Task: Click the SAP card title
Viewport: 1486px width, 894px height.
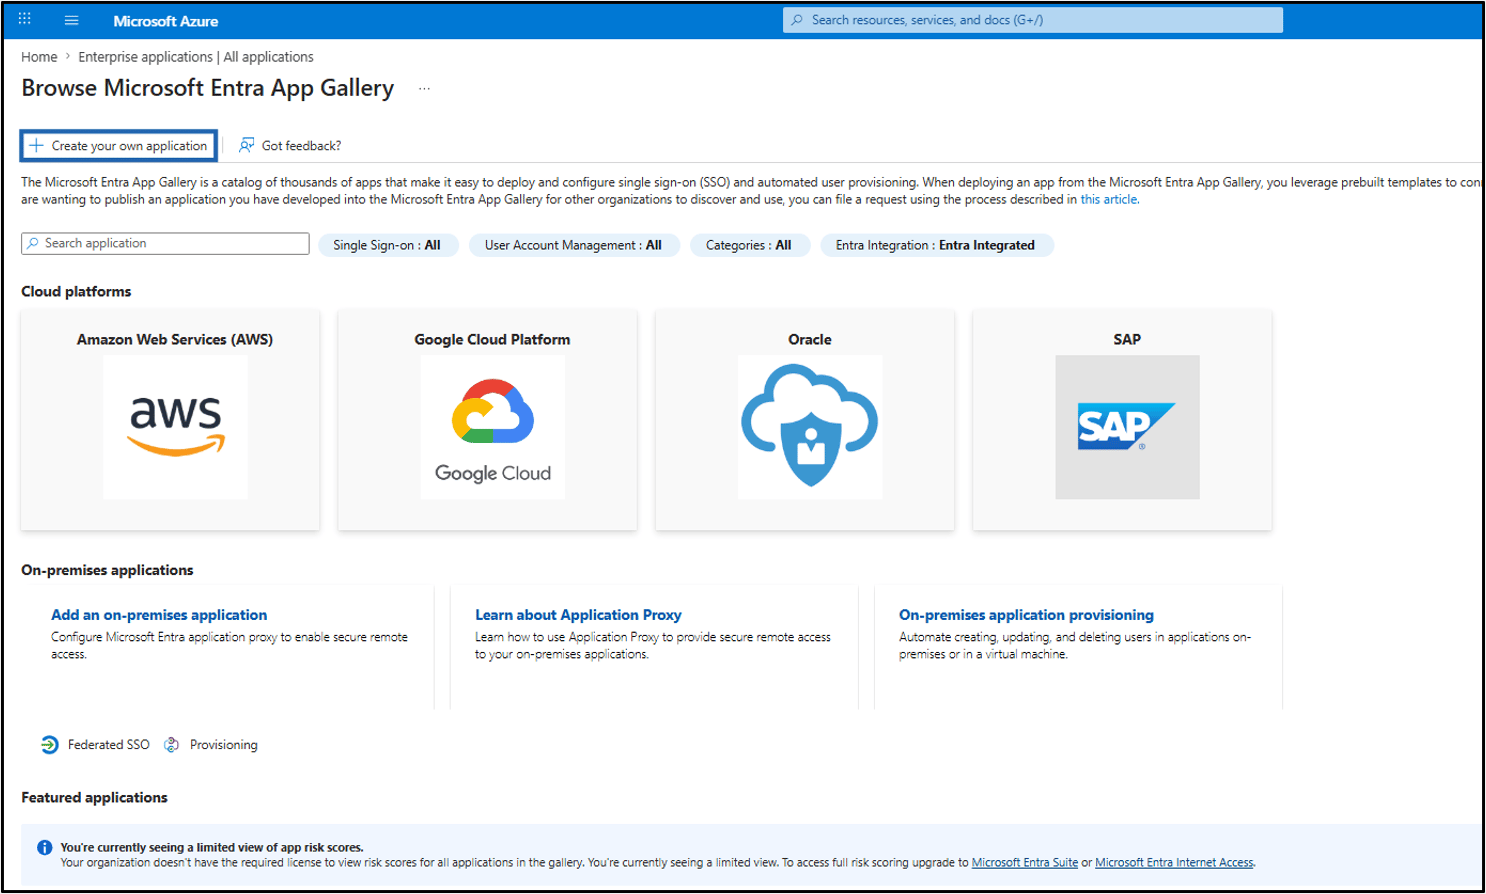Action: click(x=1127, y=340)
